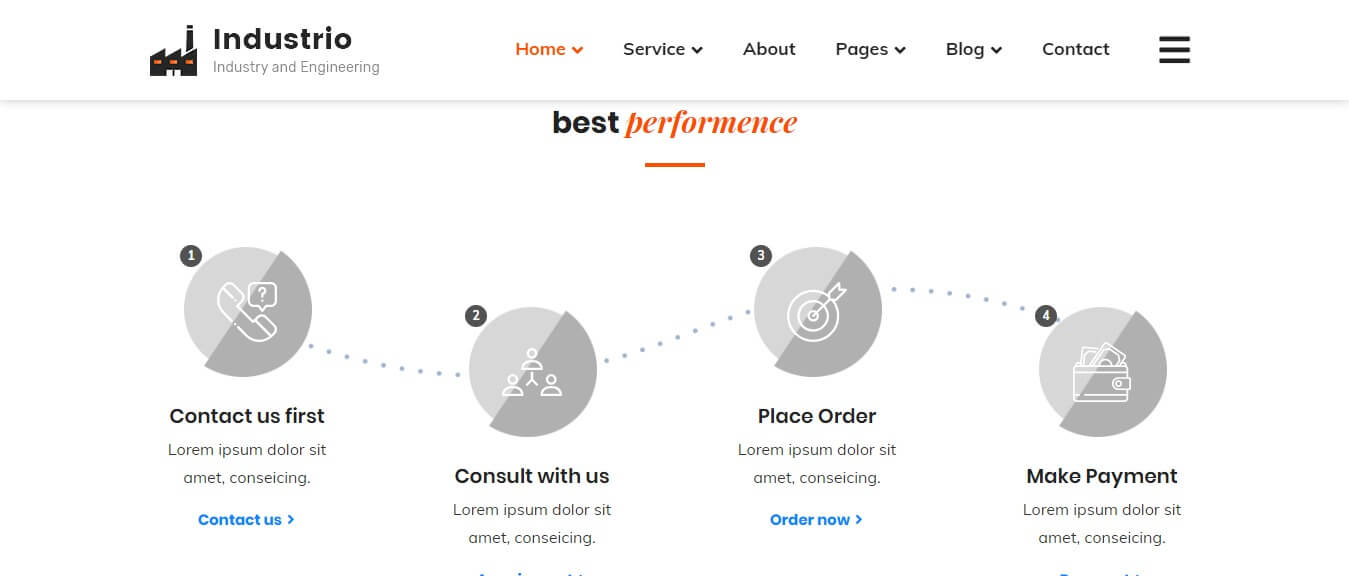Click the phone question circle icon
Viewport: 1349px width, 576px height.
[x=248, y=311]
